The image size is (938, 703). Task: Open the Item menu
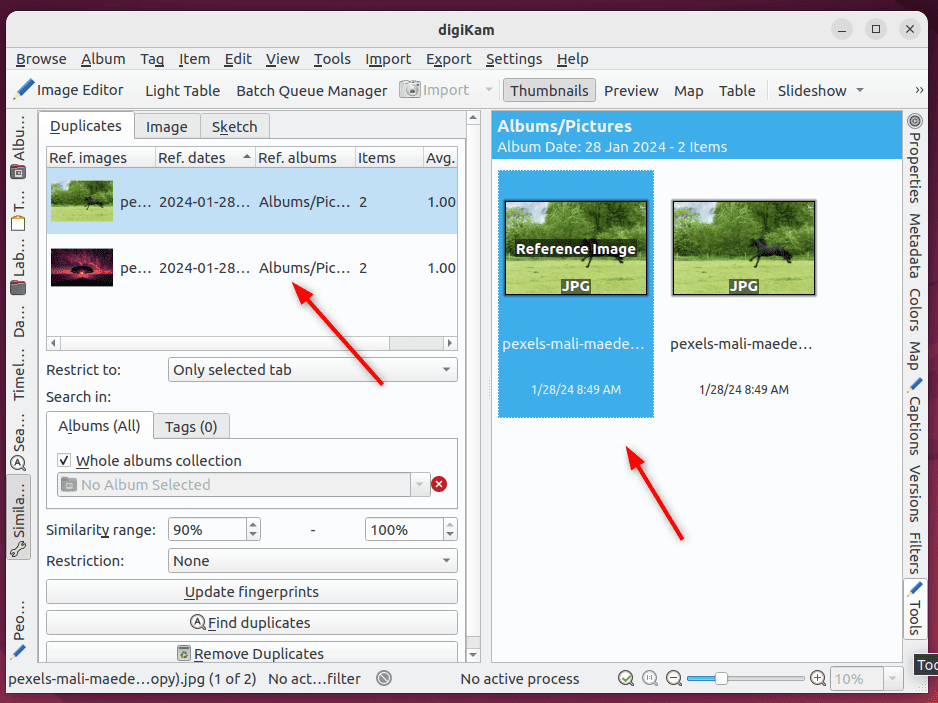pos(194,59)
